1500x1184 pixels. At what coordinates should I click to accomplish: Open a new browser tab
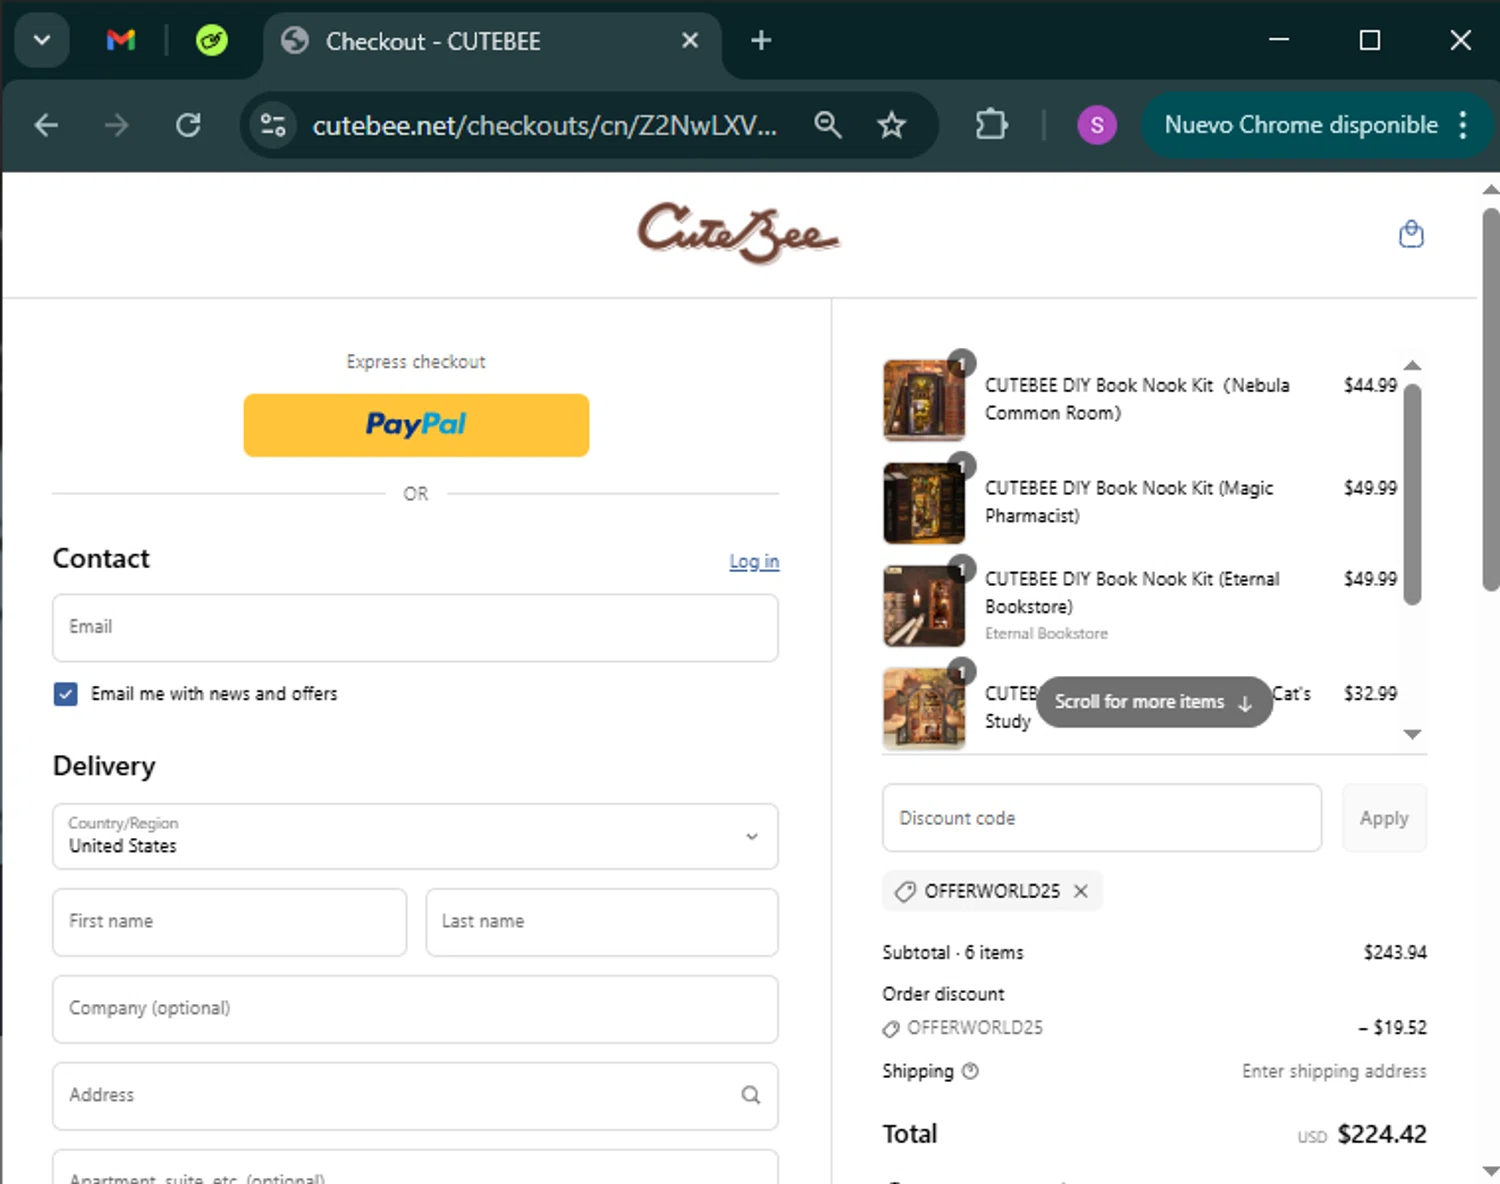(x=761, y=40)
